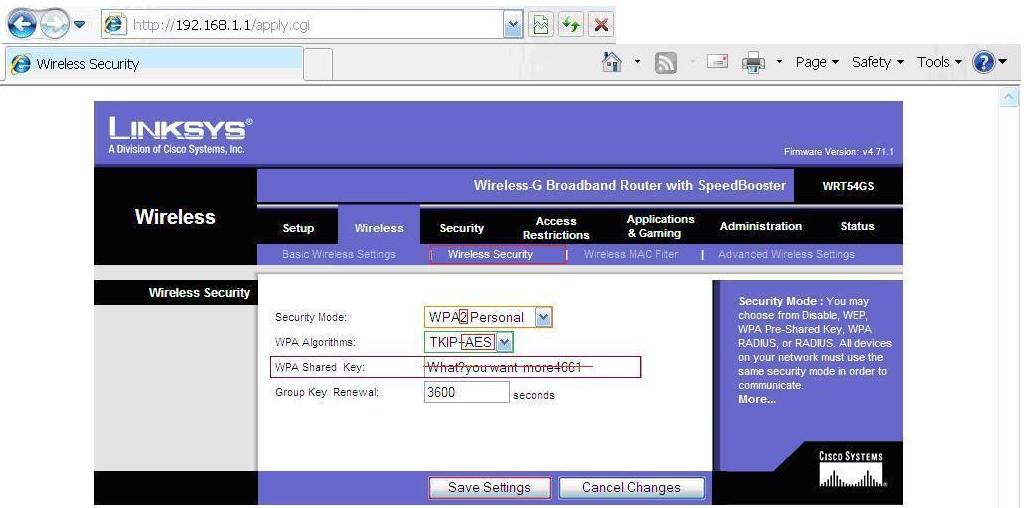Go back with the browser Back arrow

pyautogui.click(x=22, y=25)
